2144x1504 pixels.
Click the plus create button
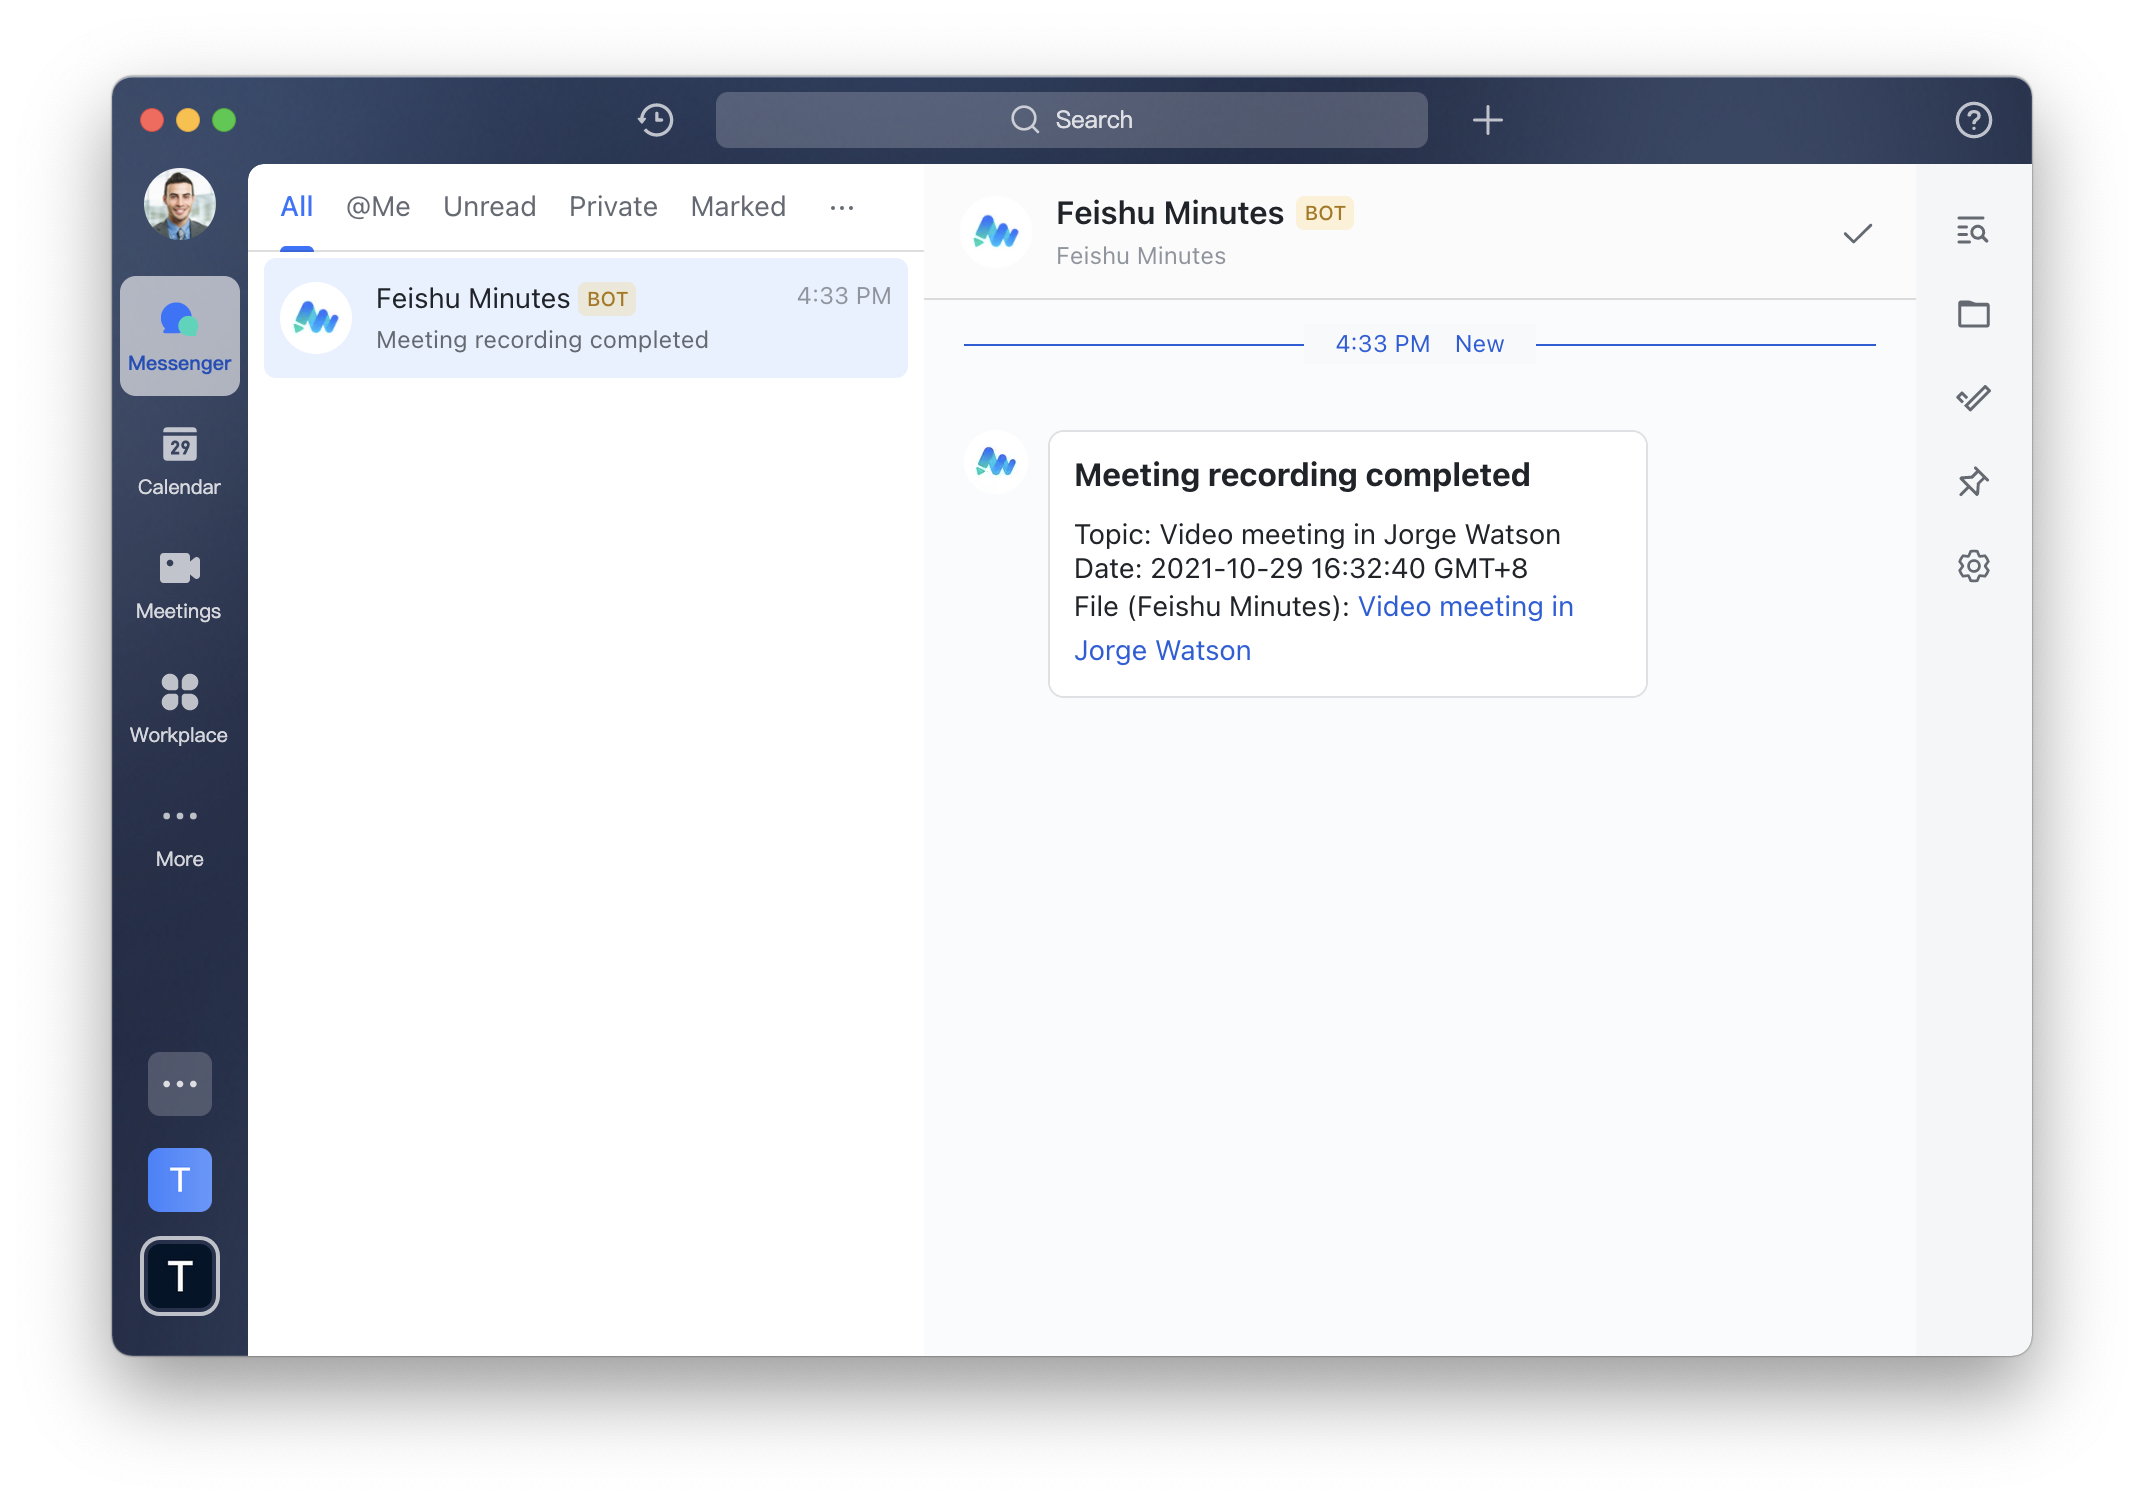coord(1487,120)
